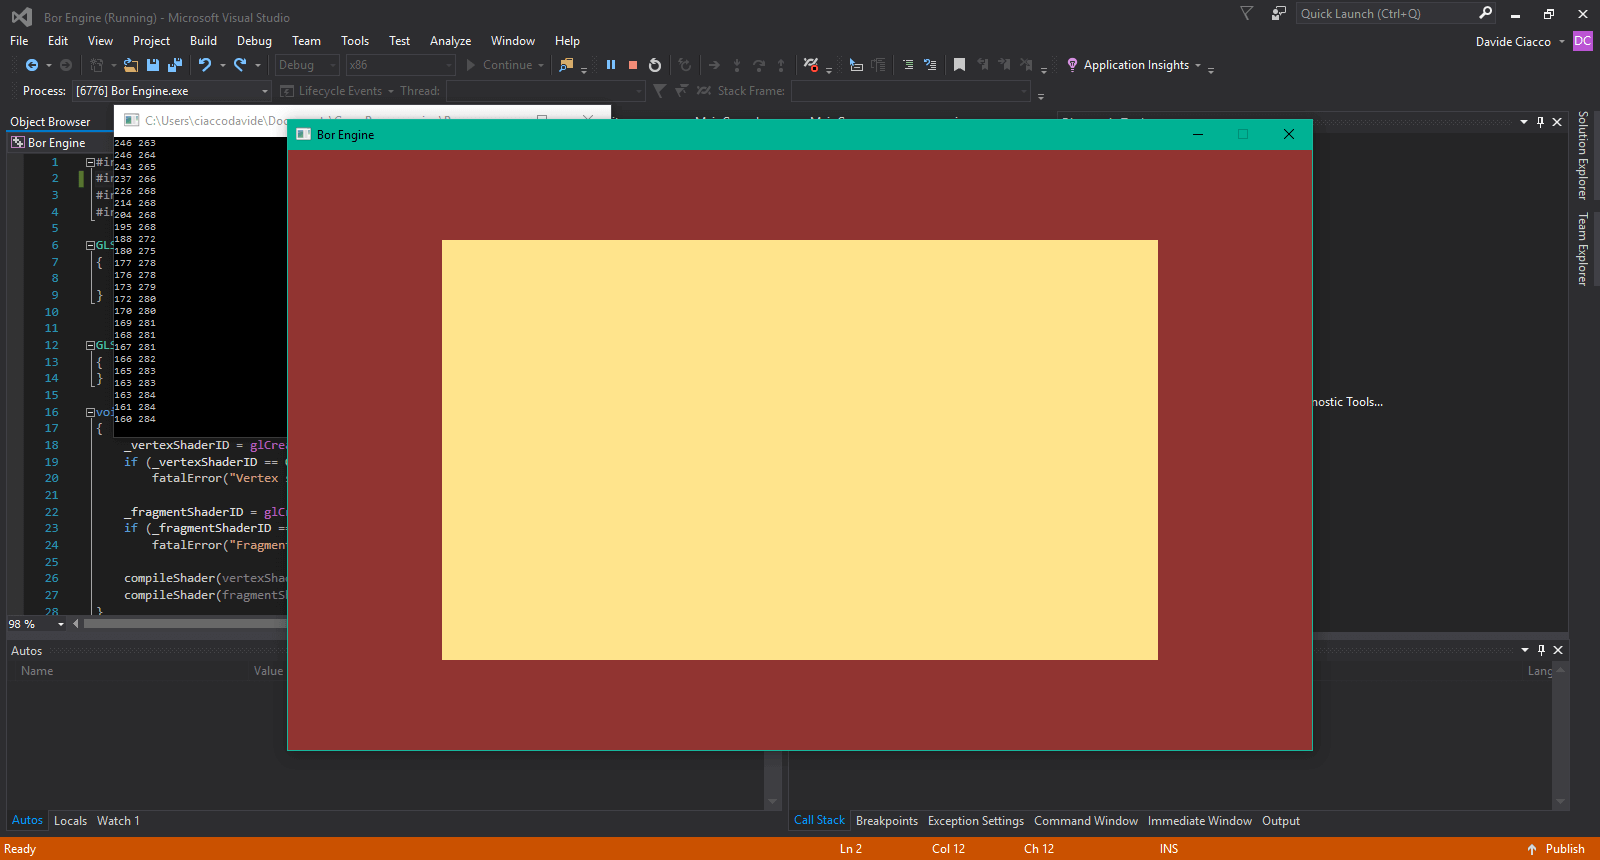Open the feedback icon near Quick Launch
The height and width of the screenshot is (860, 1600).
point(1278,13)
